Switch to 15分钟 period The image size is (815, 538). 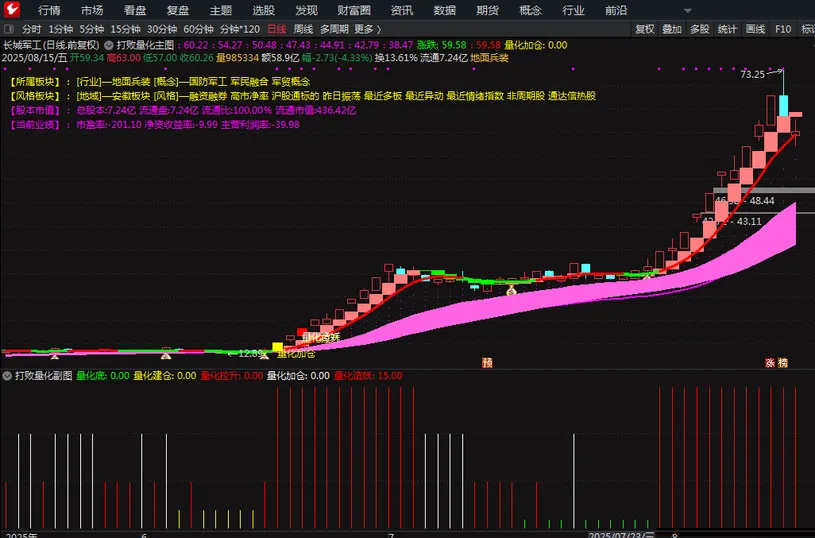pos(125,29)
